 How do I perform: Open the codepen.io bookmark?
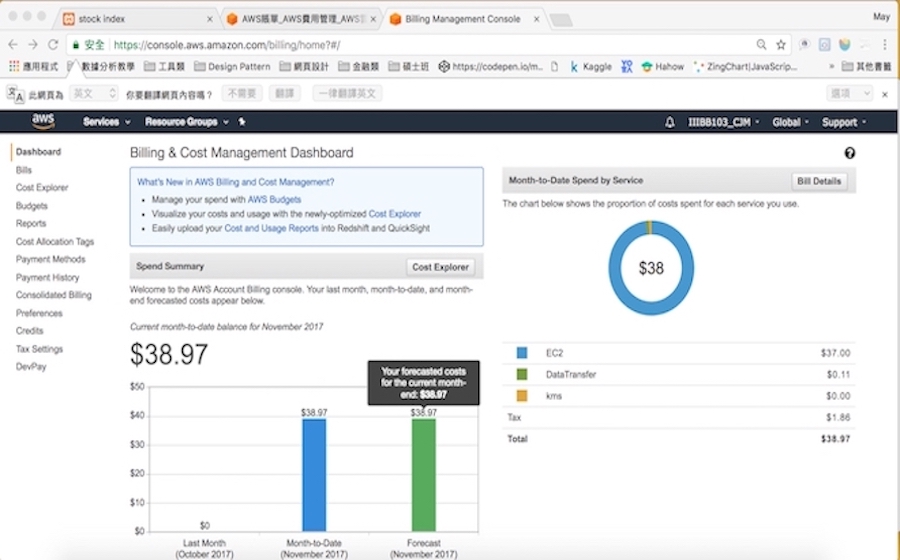[490, 67]
